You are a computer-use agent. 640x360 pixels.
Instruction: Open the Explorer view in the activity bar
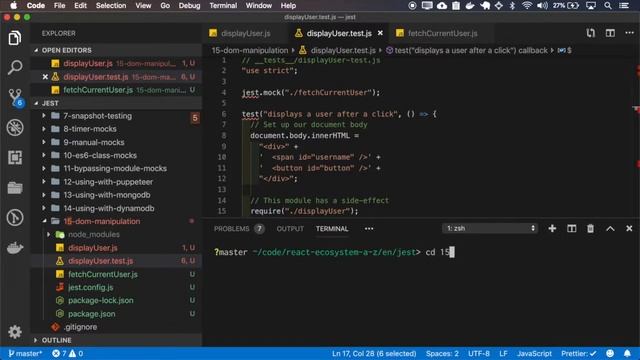(x=15, y=38)
